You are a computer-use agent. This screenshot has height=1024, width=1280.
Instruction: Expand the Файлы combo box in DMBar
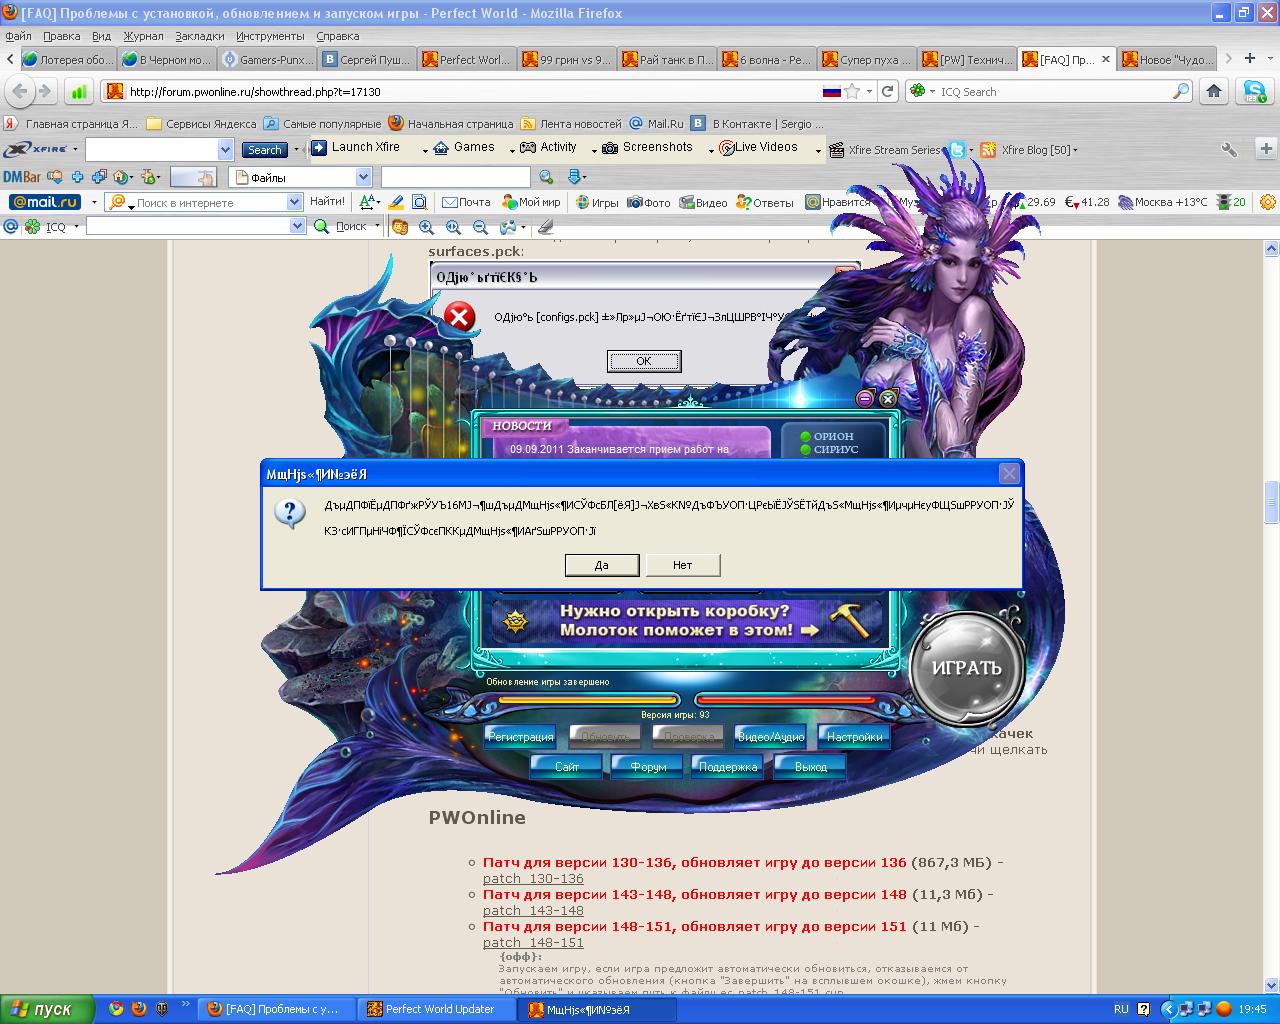click(x=363, y=177)
